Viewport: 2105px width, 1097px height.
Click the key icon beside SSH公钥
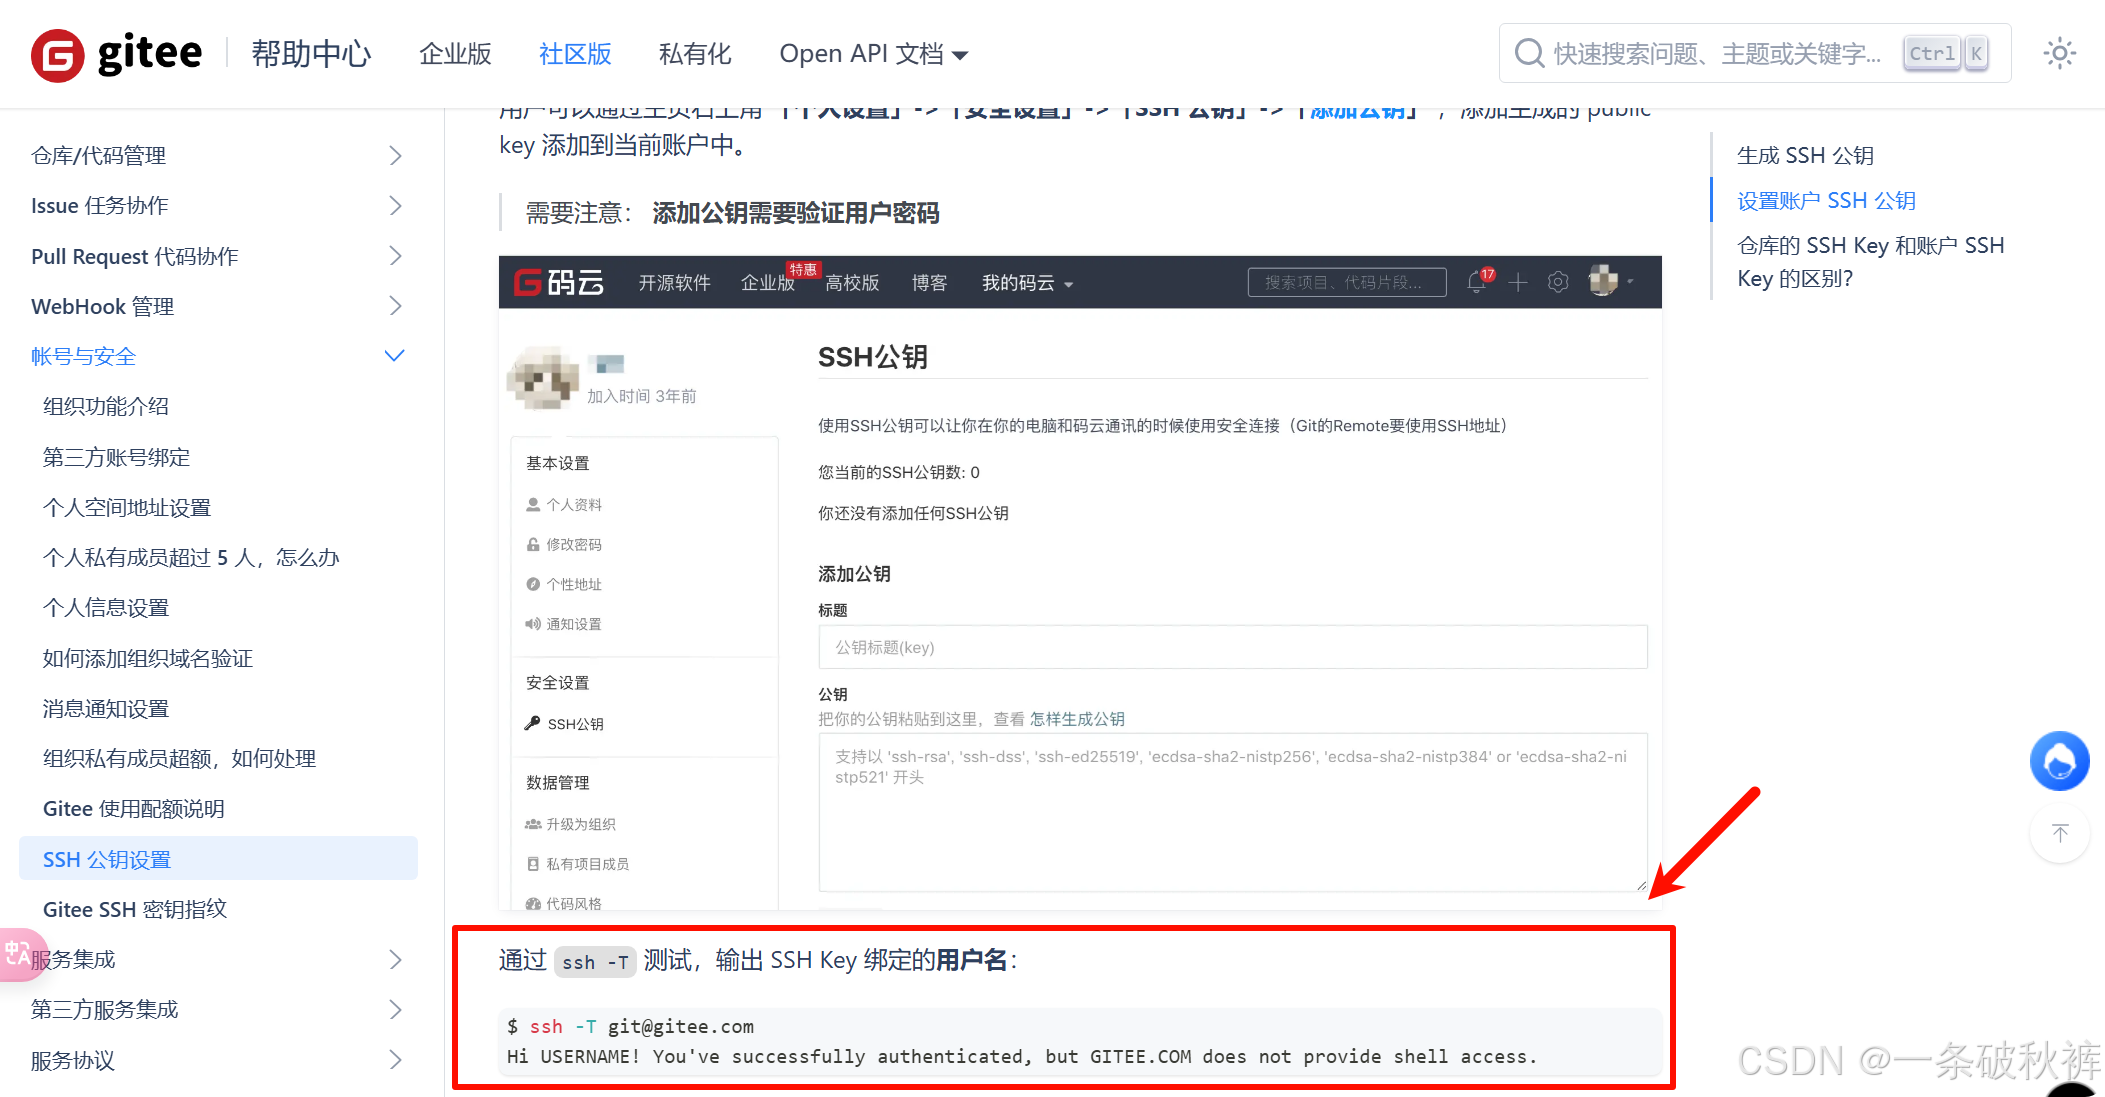[532, 723]
